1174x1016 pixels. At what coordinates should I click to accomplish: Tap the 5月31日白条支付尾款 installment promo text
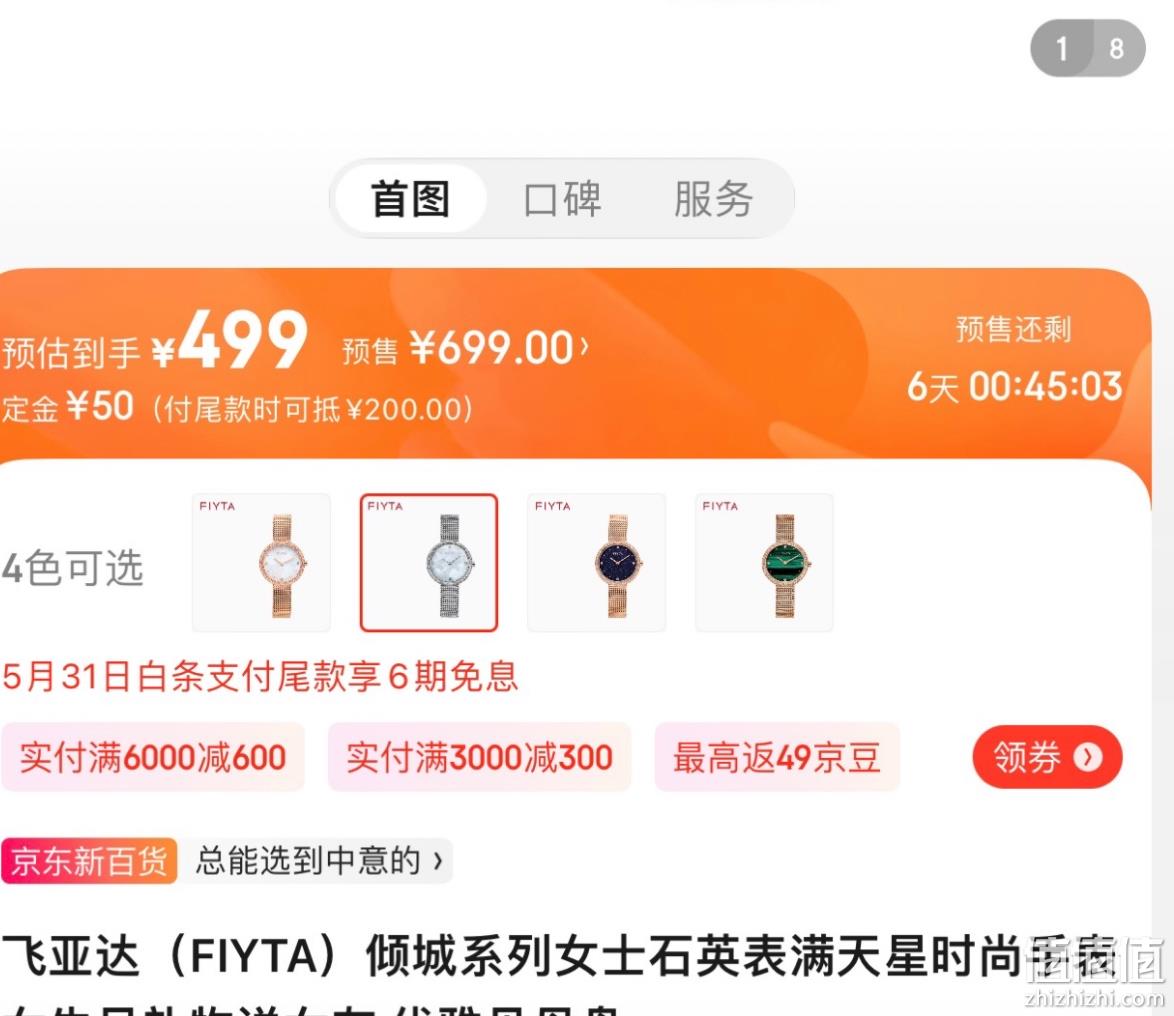[260, 676]
